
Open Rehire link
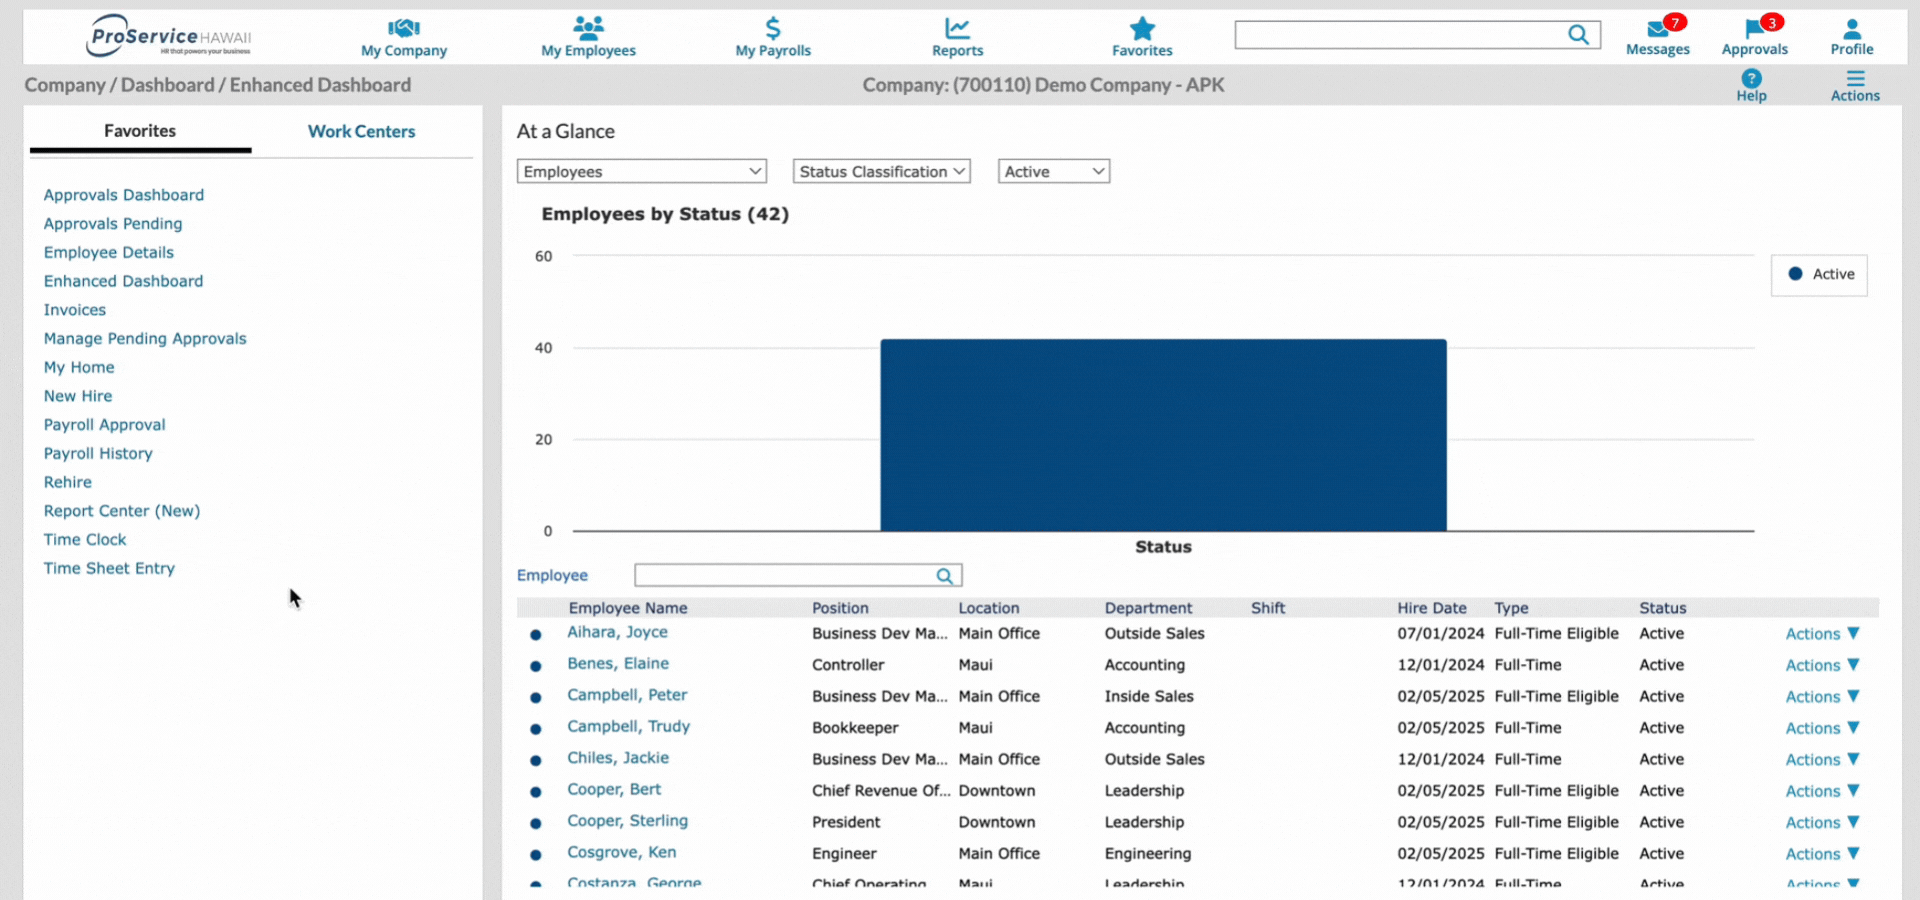click(68, 482)
